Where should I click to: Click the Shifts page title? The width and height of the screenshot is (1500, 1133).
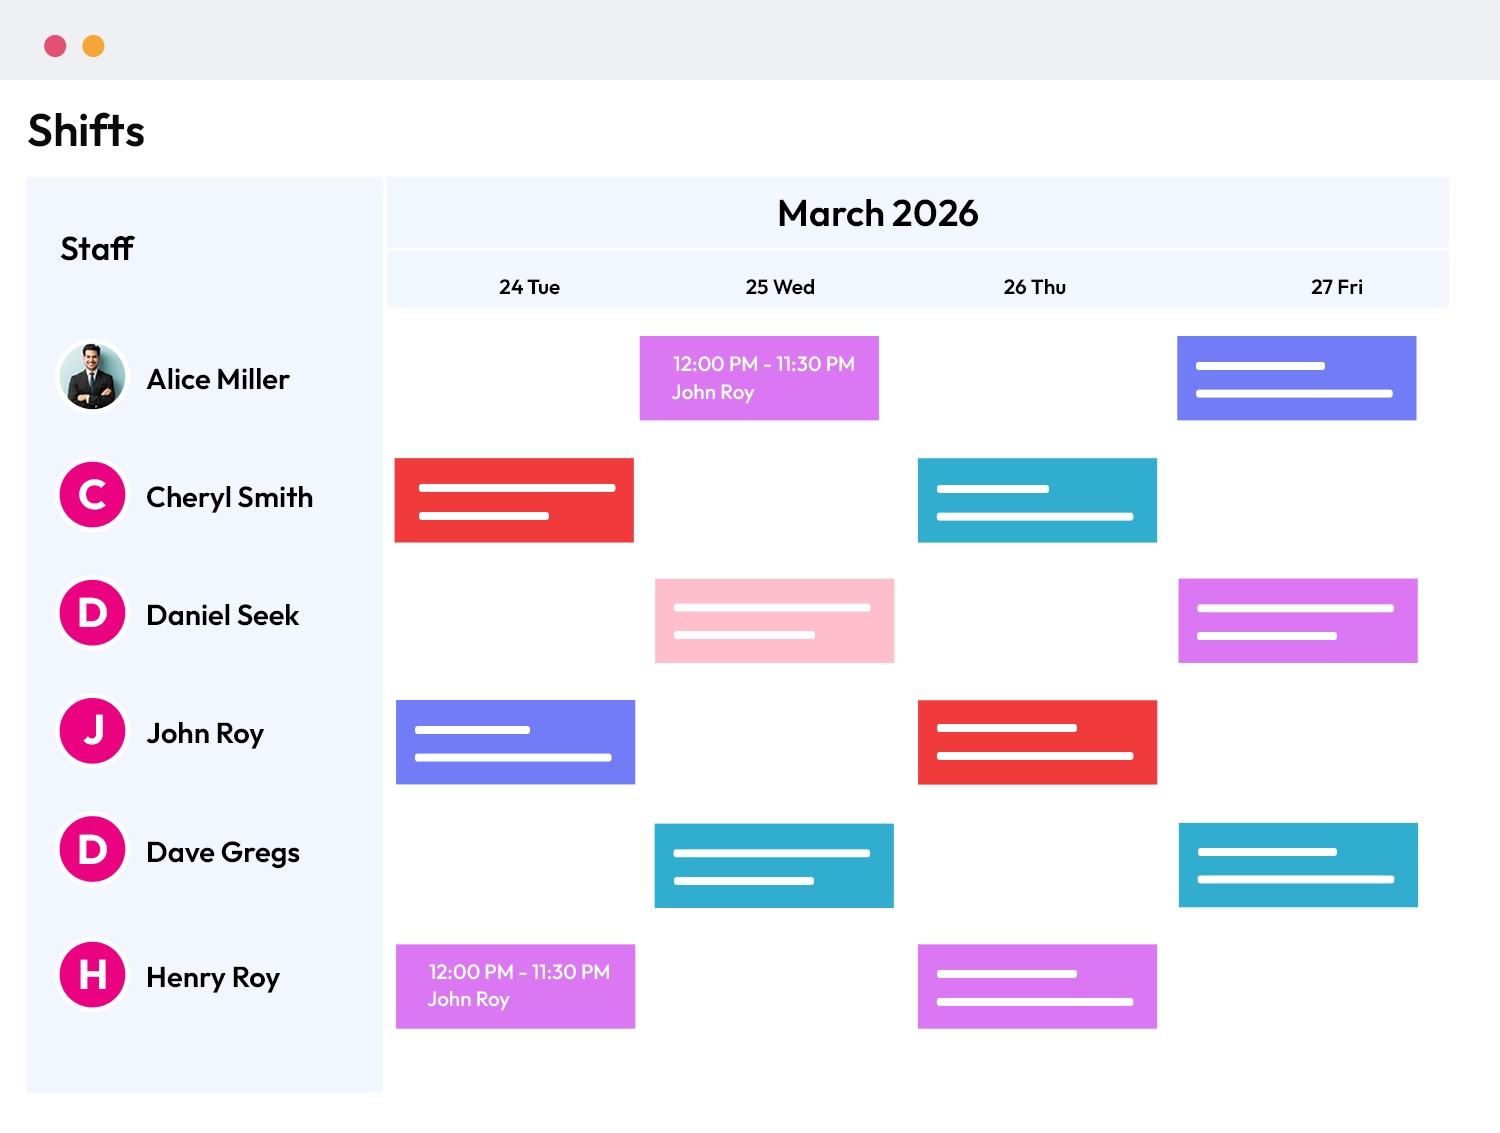(86, 130)
